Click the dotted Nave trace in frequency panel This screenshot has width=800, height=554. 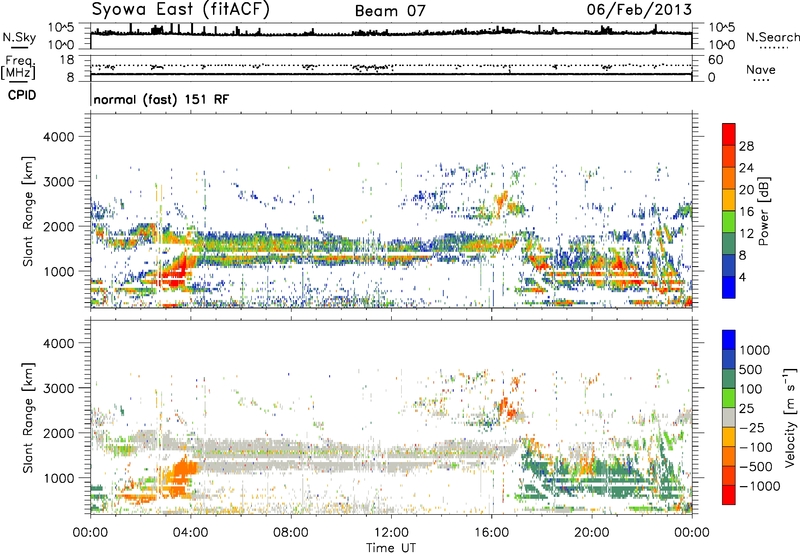pos(391,66)
